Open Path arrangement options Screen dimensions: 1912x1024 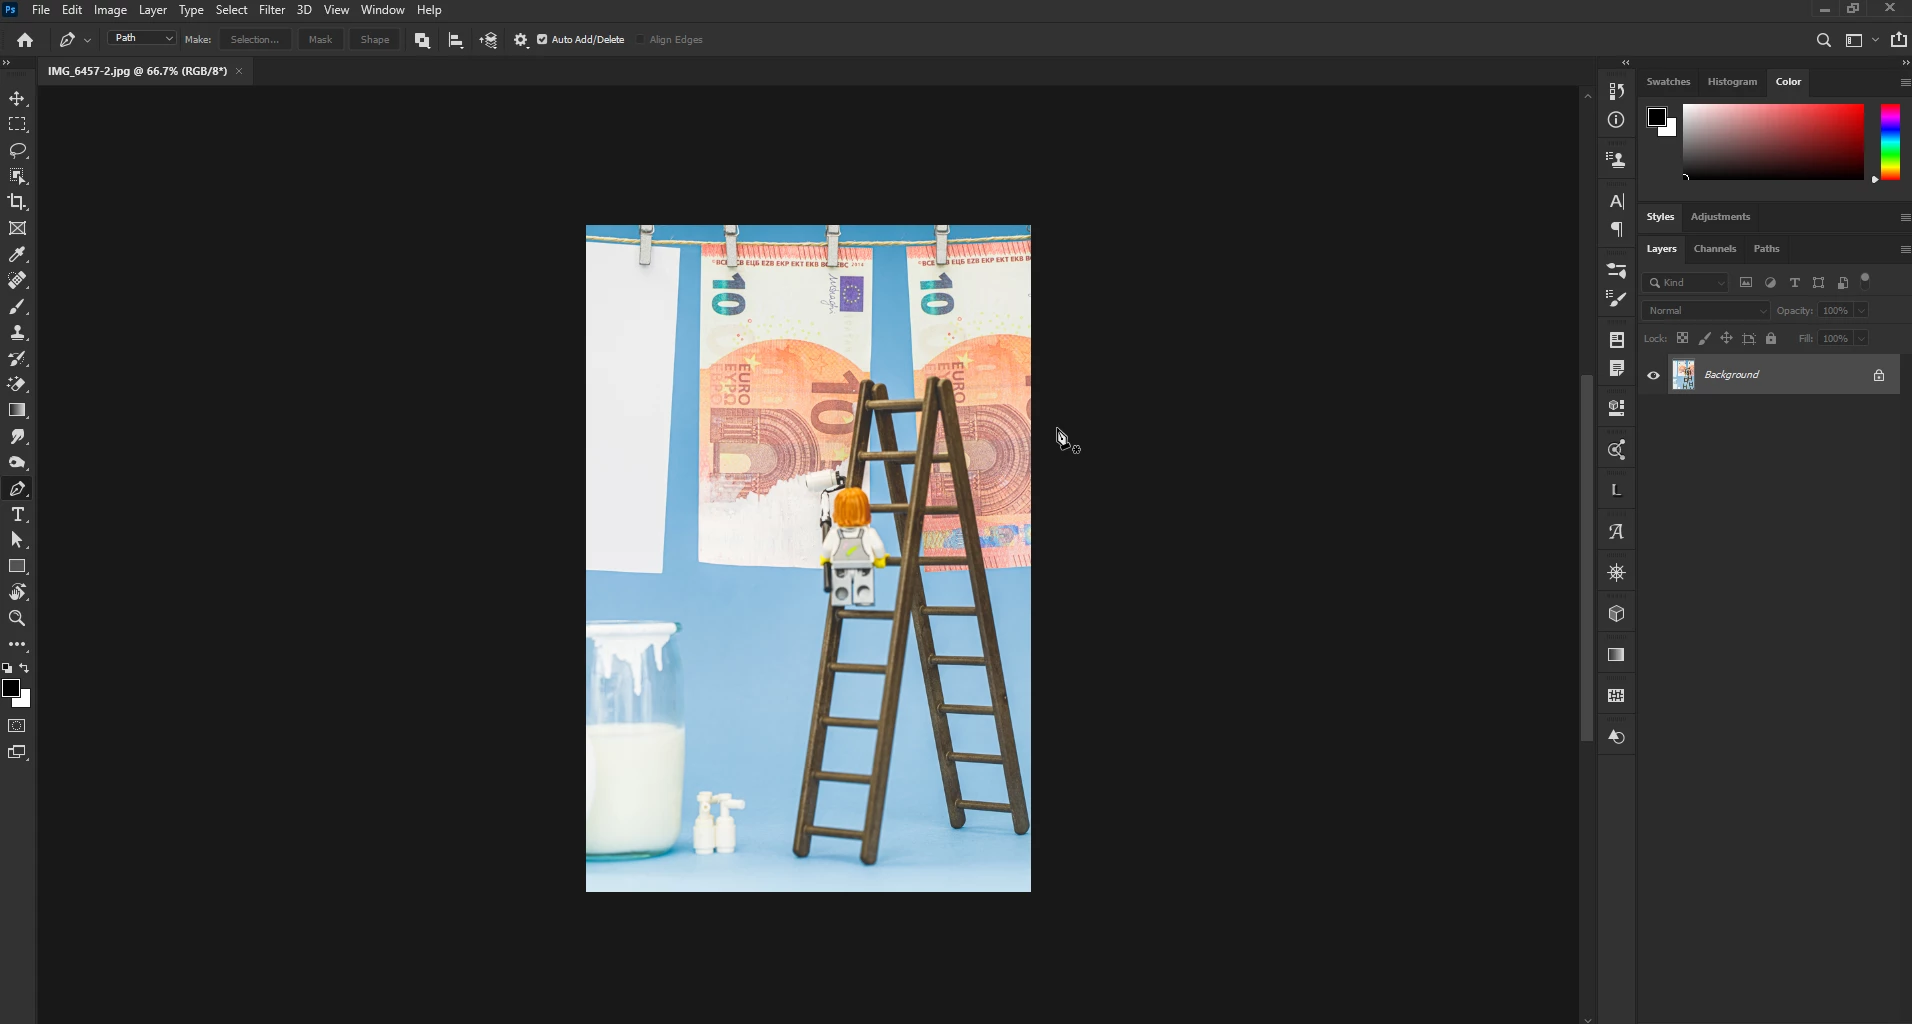488,40
